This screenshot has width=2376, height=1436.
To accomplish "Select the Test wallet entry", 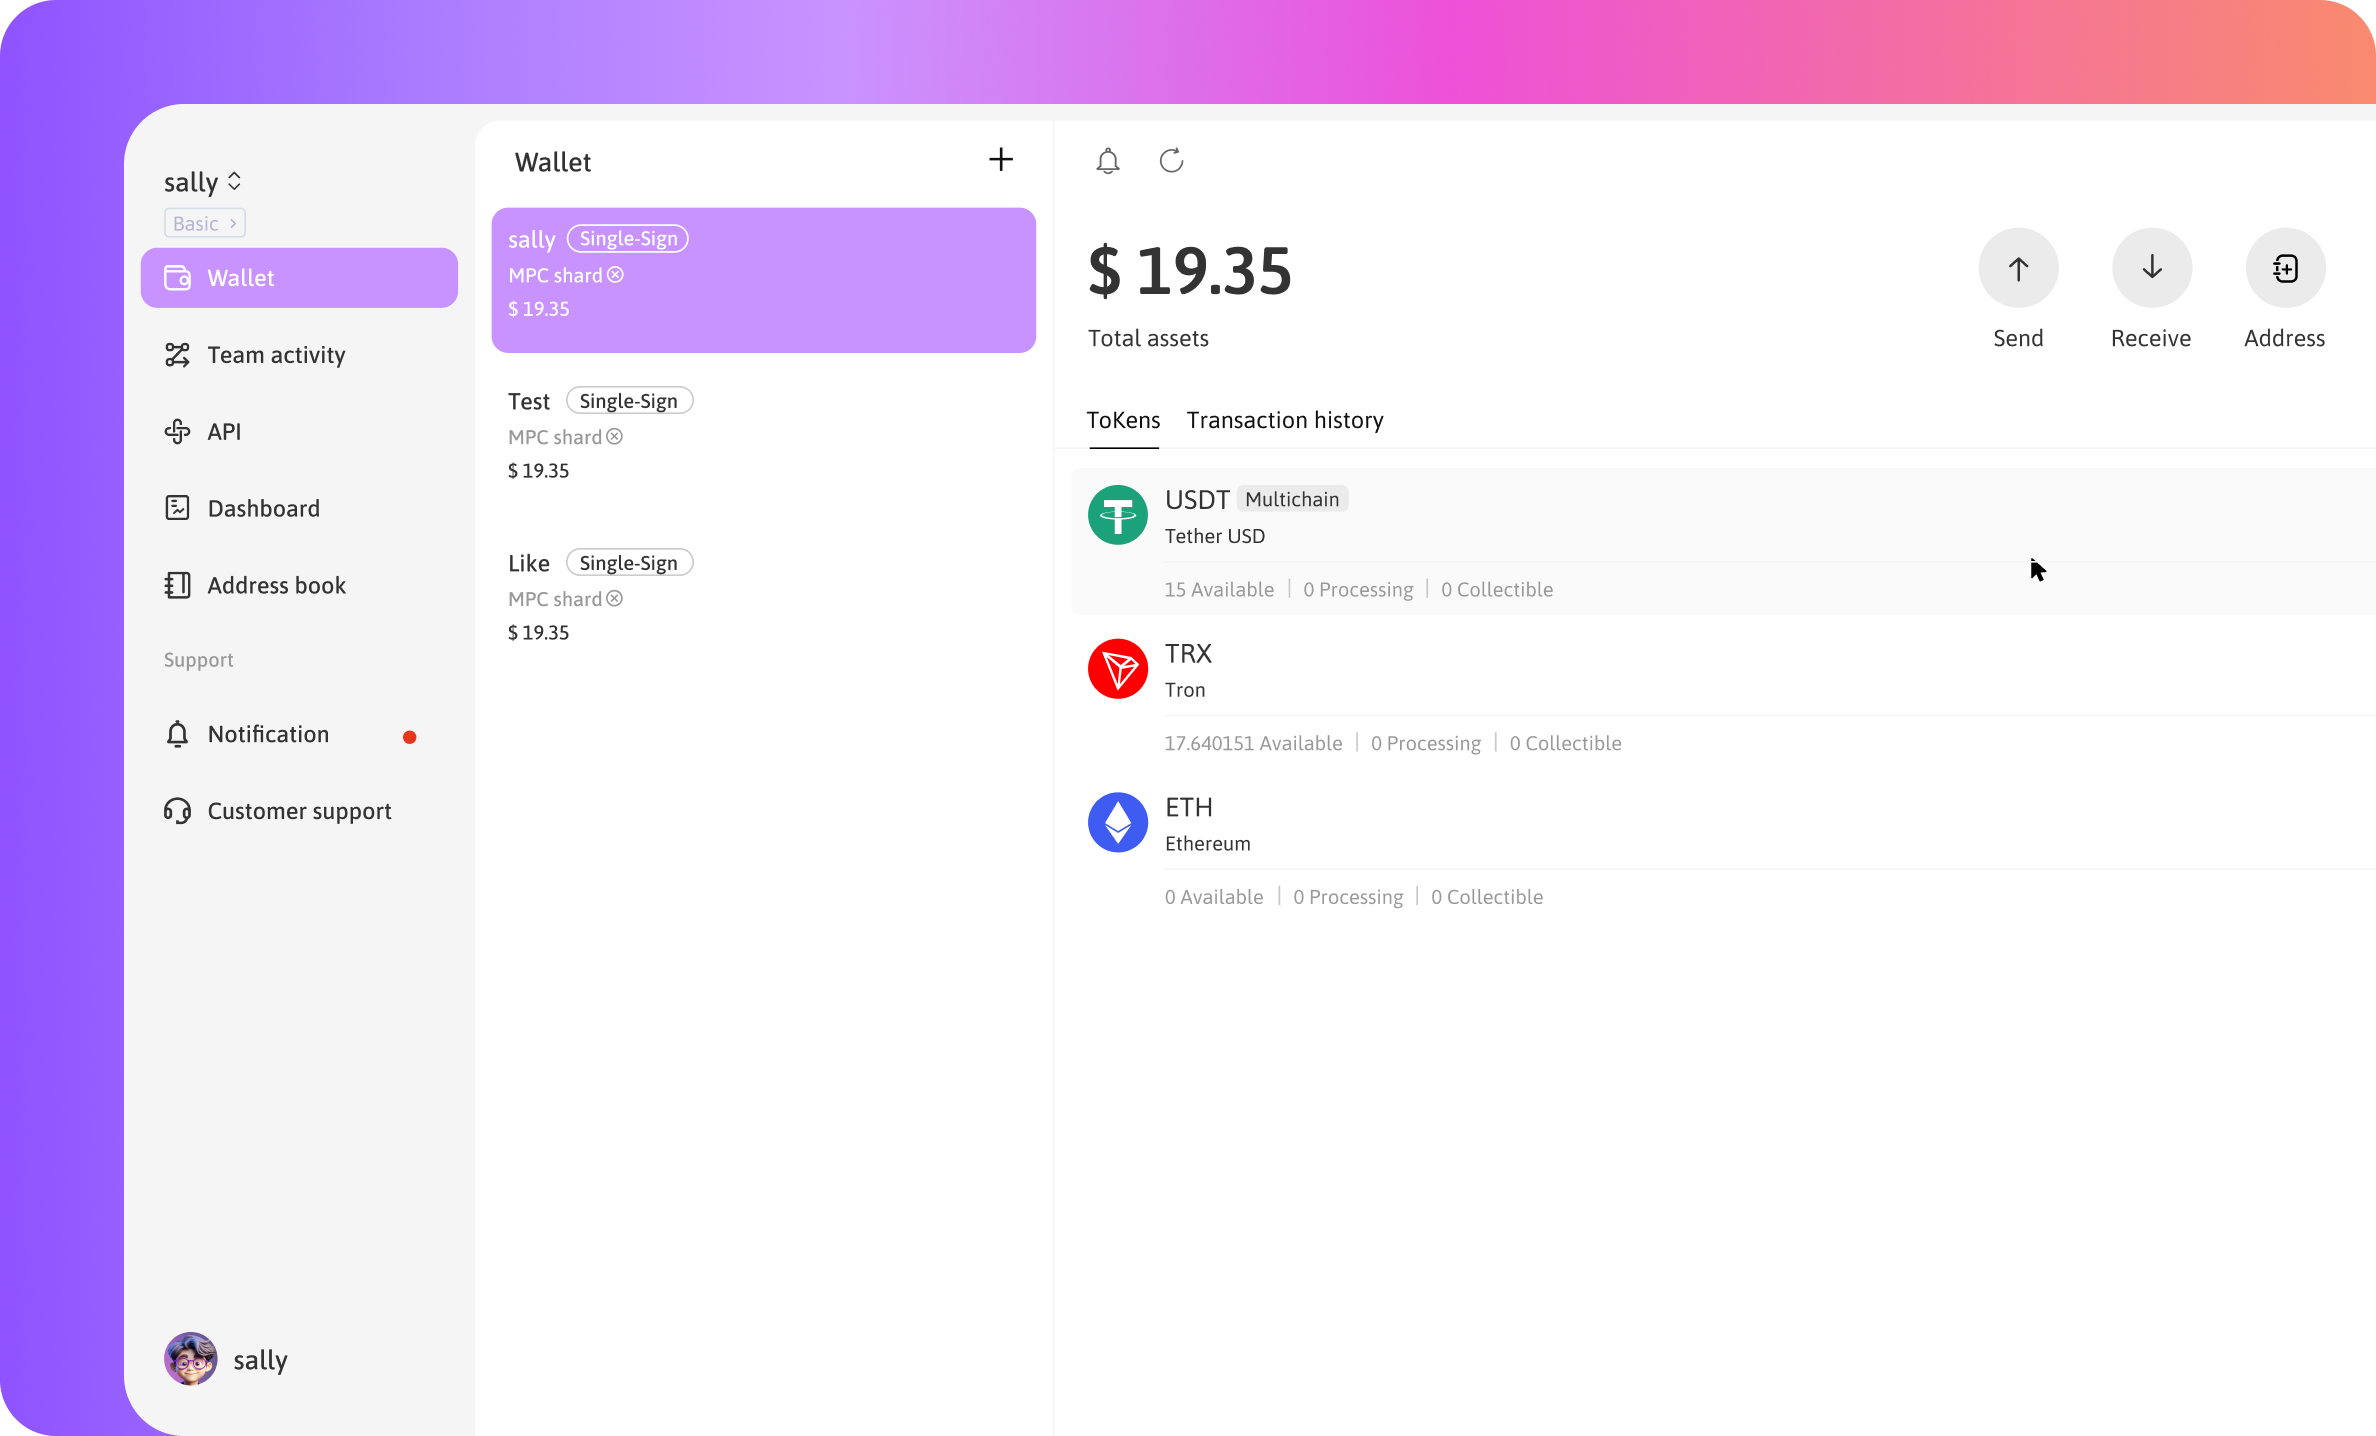I will tap(762, 435).
